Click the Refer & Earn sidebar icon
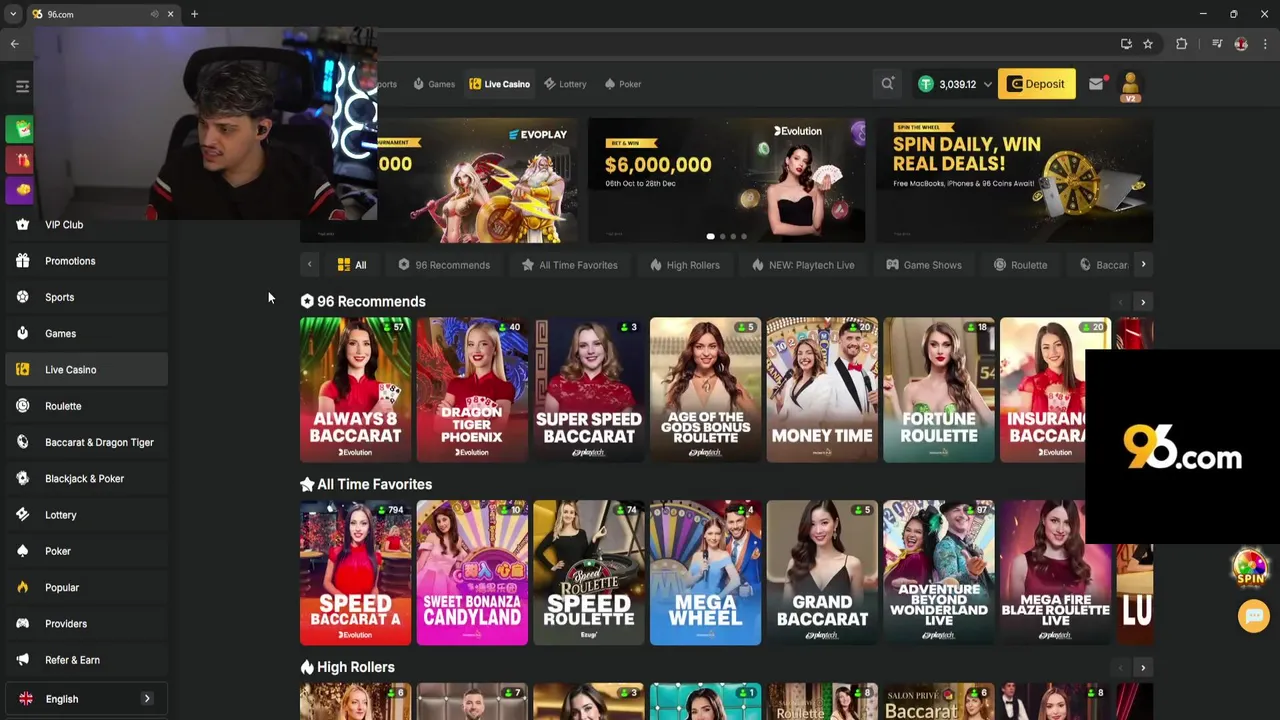Screen dimensions: 1280x720 (22, 660)
